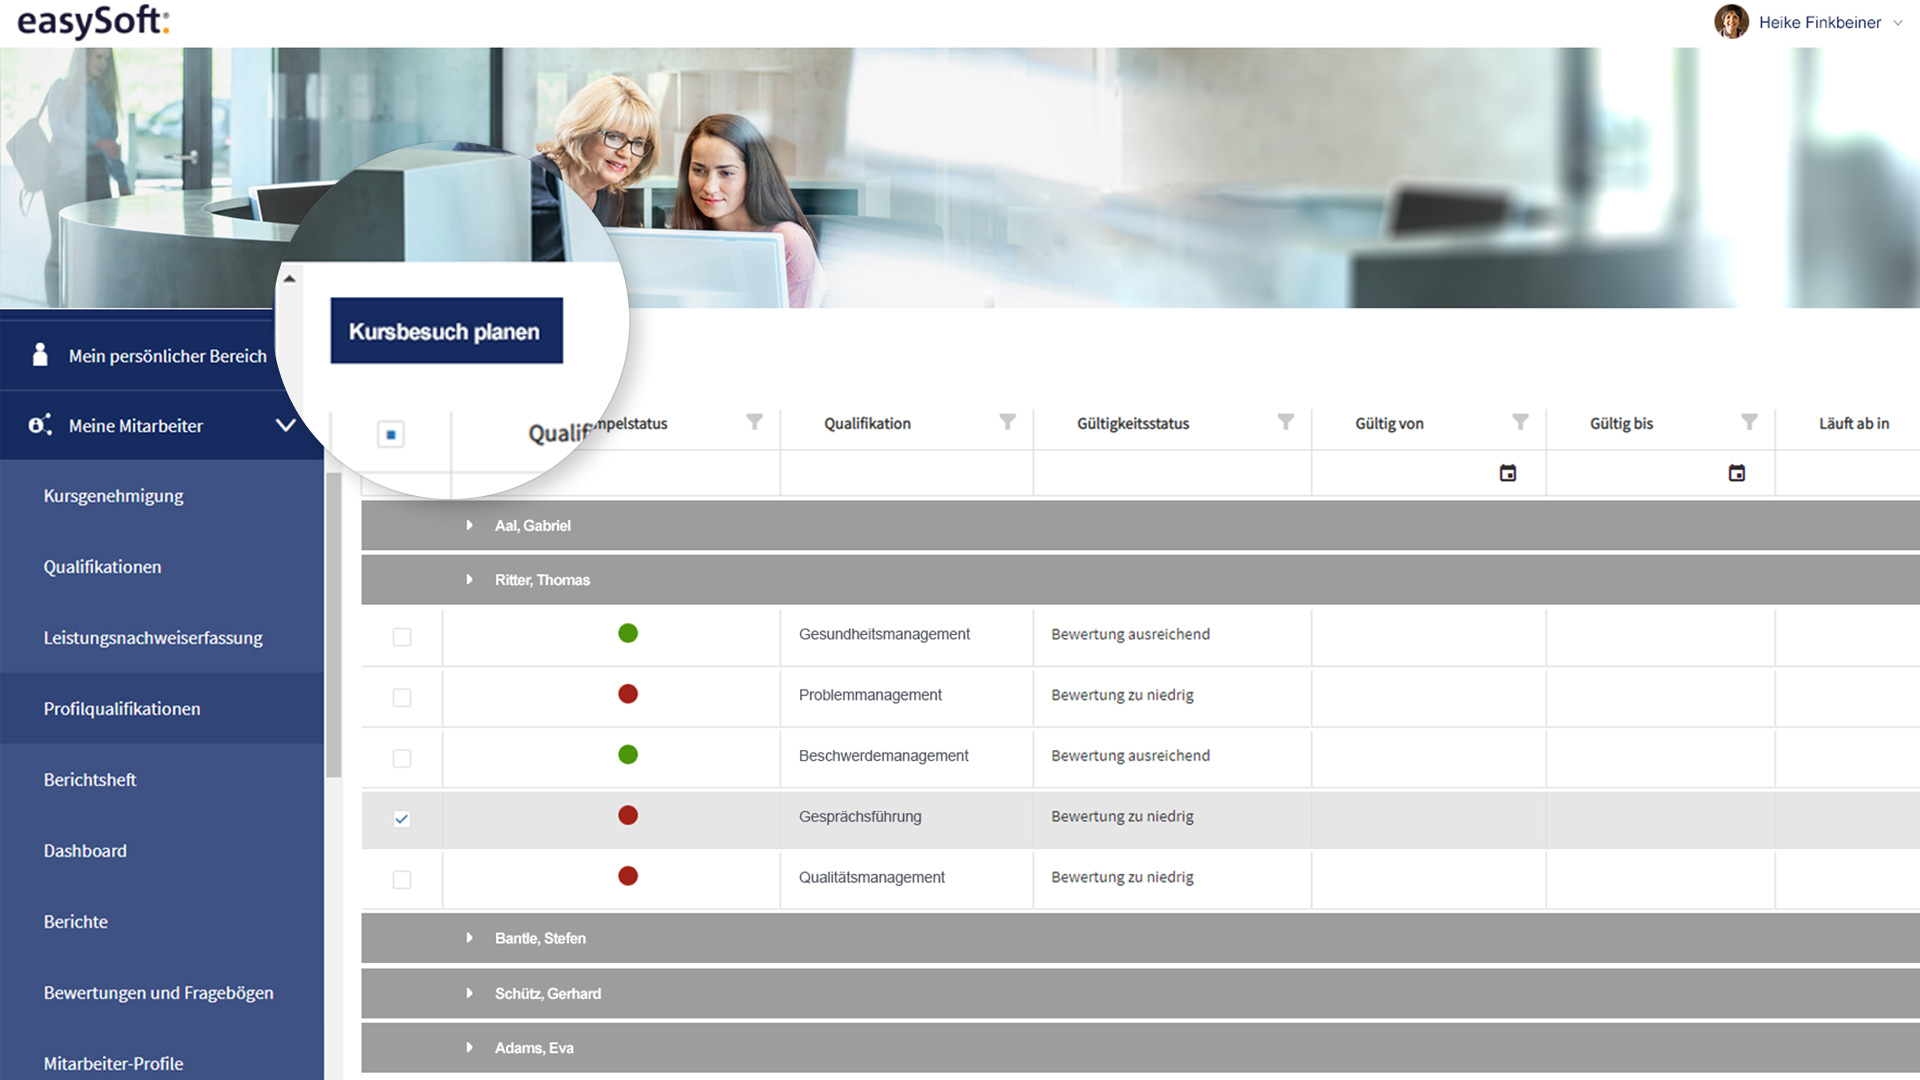Collapse the Meine Mitarbeiter menu chevron

coord(285,426)
